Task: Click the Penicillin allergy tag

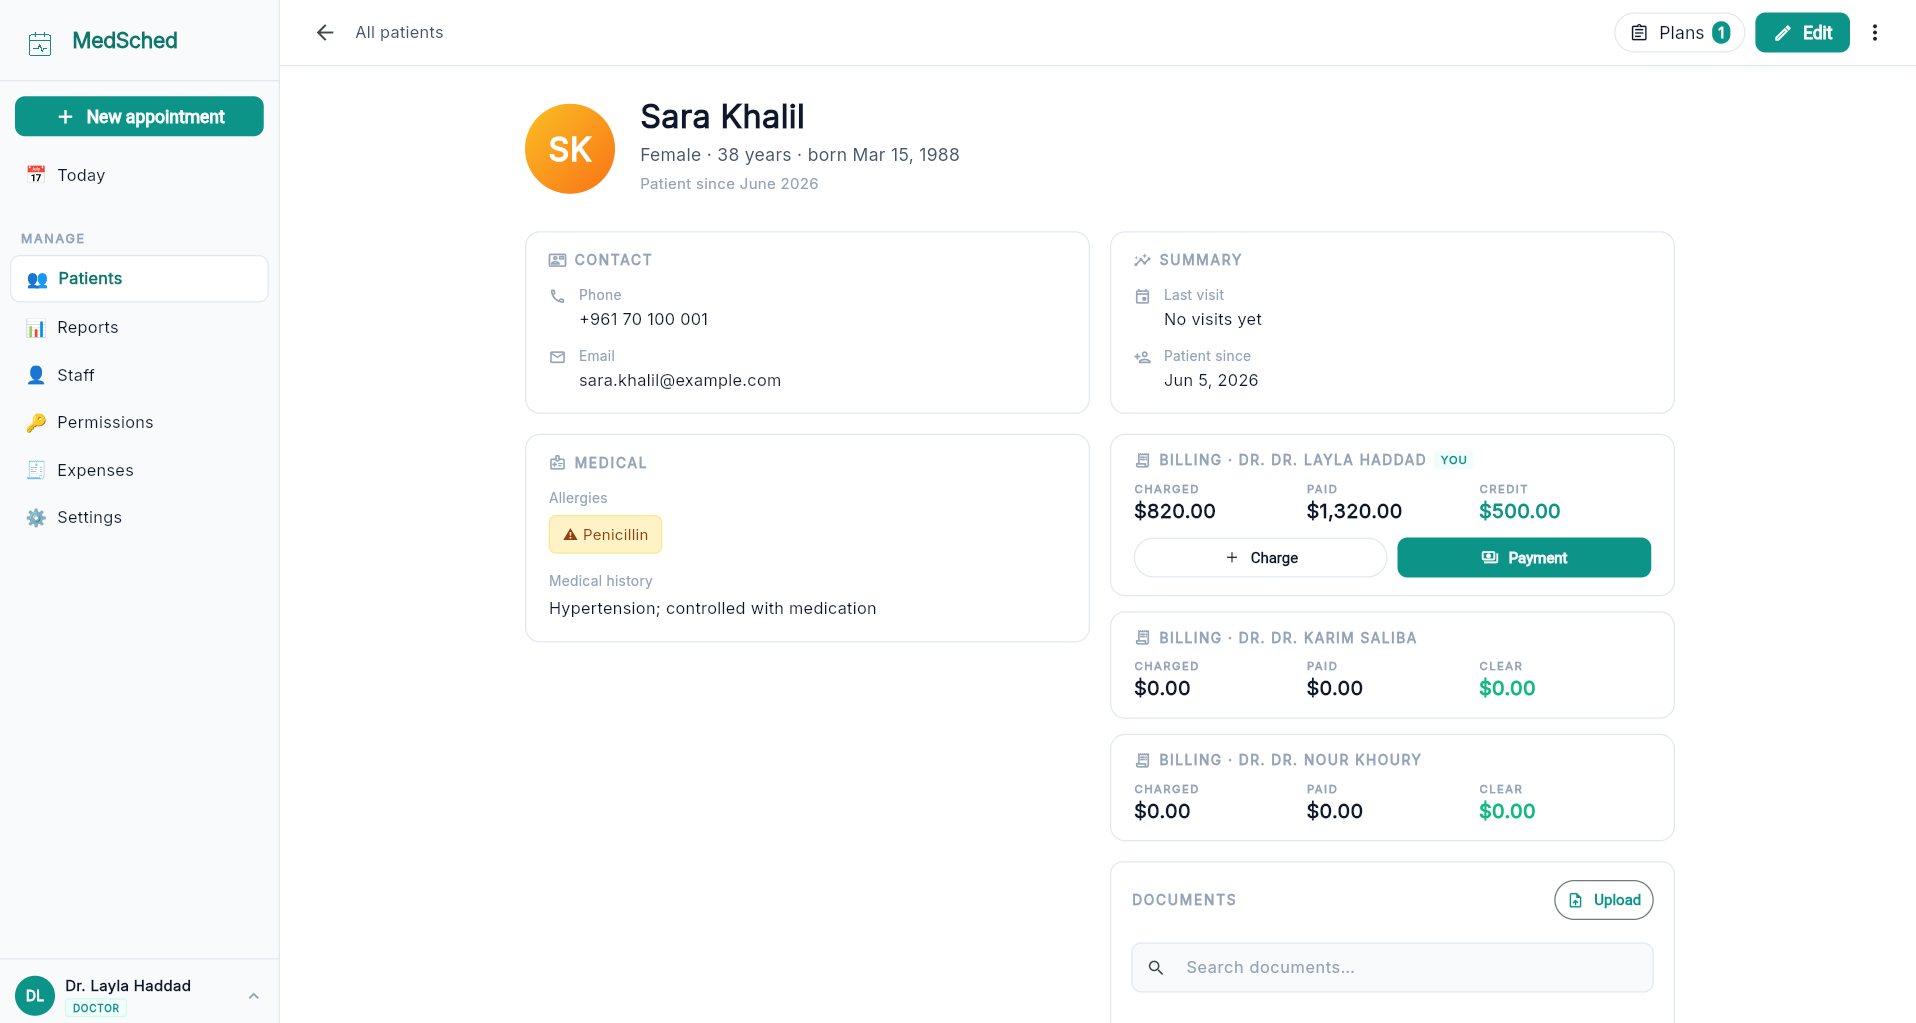Action: [x=605, y=535]
